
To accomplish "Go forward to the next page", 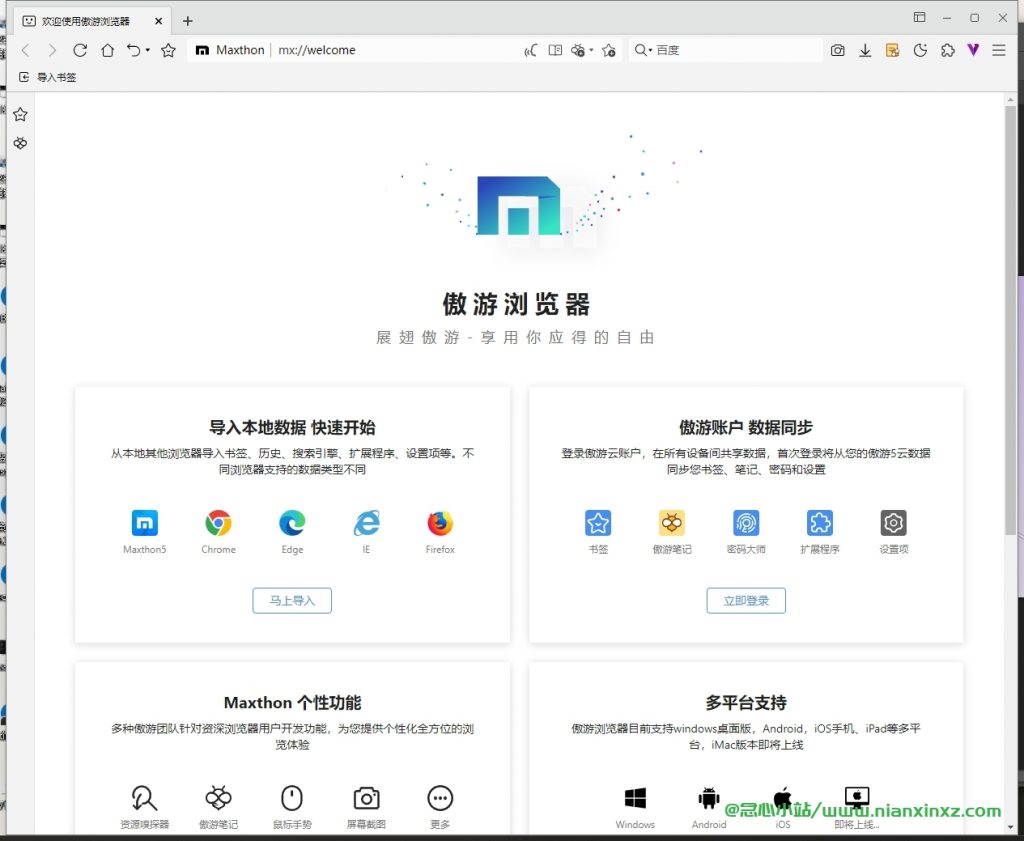I will (52, 50).
